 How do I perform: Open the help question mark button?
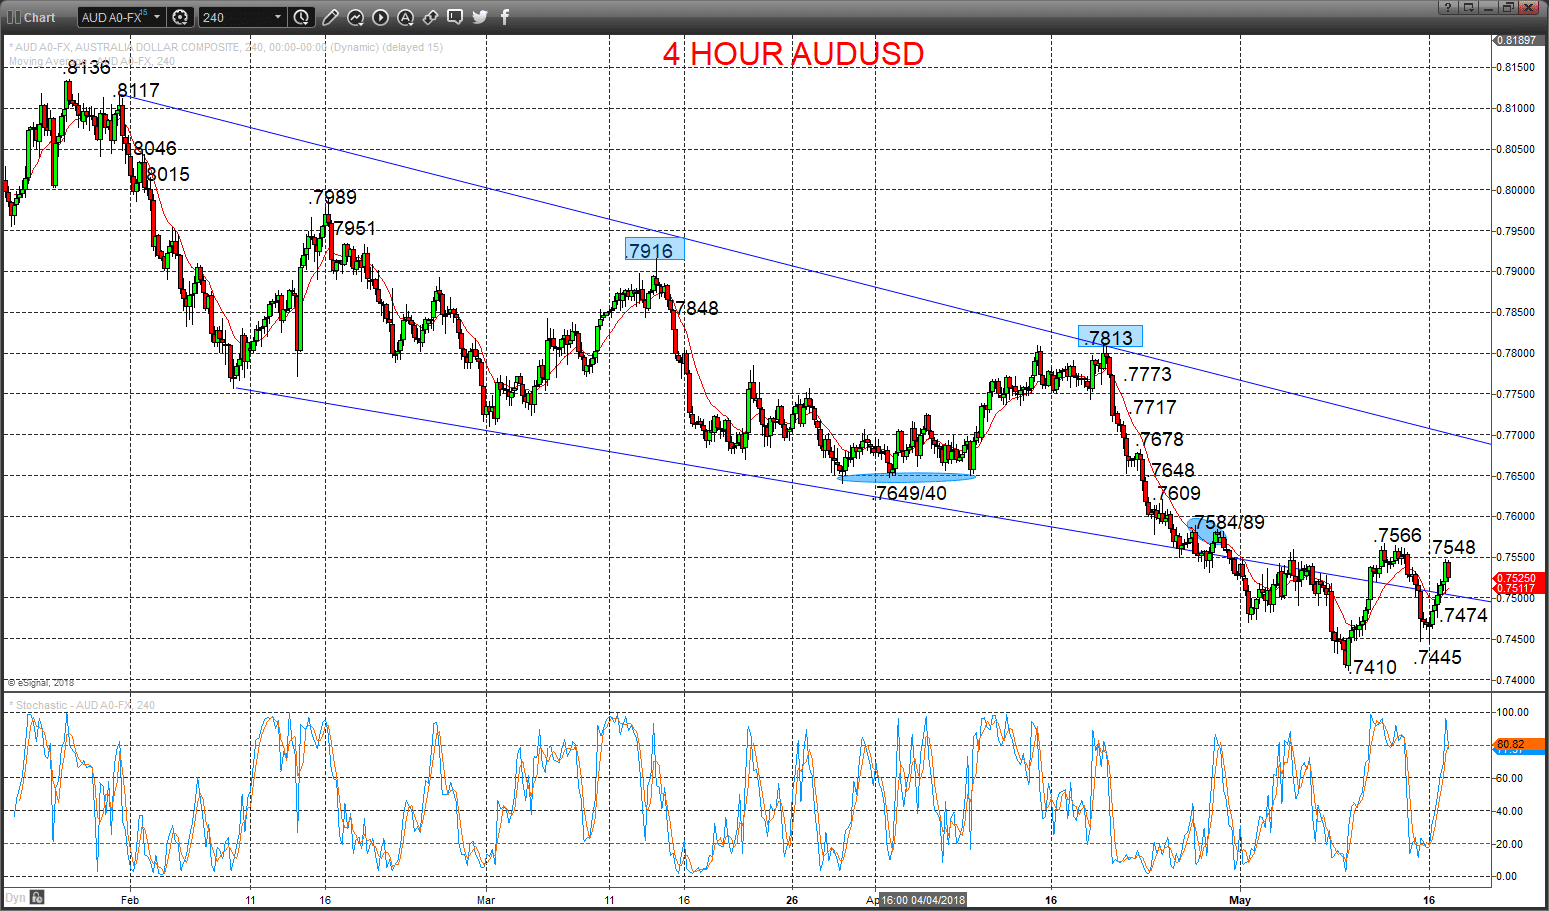click(x=1448, y=7)
